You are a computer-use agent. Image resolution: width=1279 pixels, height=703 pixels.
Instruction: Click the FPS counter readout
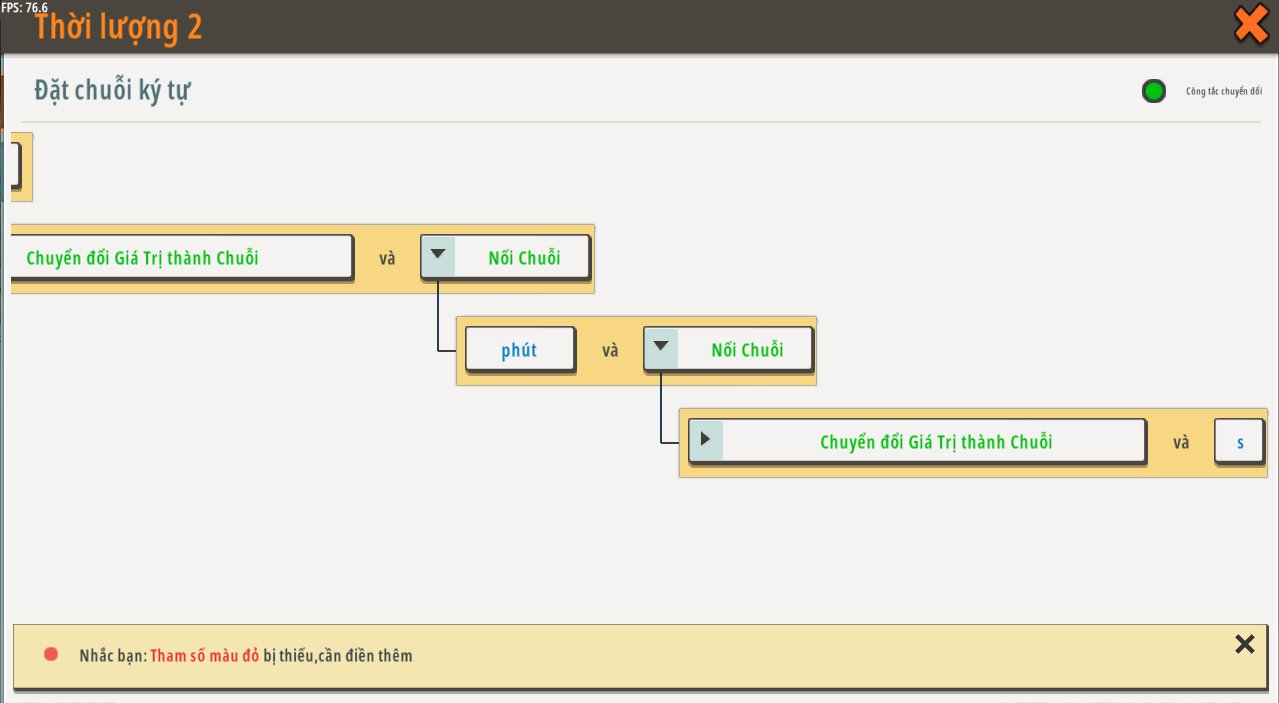point(24,7)
